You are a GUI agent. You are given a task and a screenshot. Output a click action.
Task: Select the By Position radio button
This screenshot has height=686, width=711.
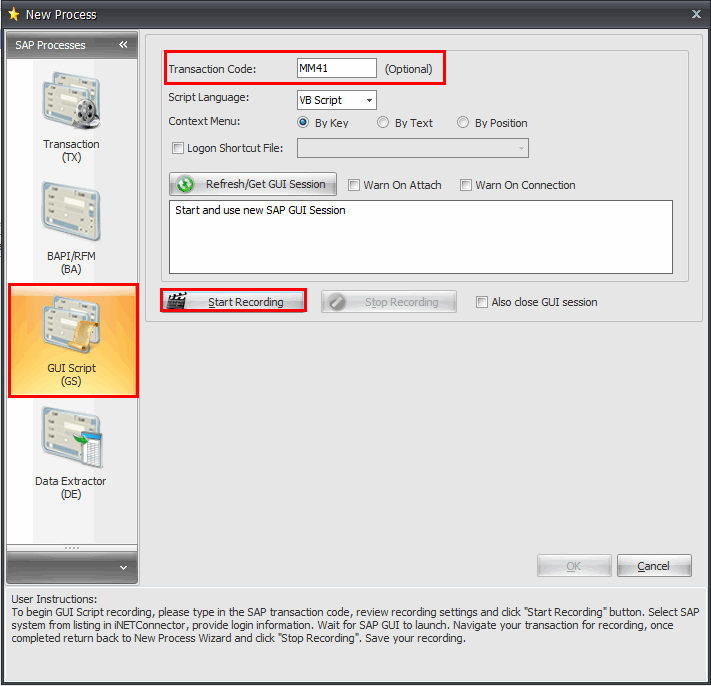click(463, 123)
